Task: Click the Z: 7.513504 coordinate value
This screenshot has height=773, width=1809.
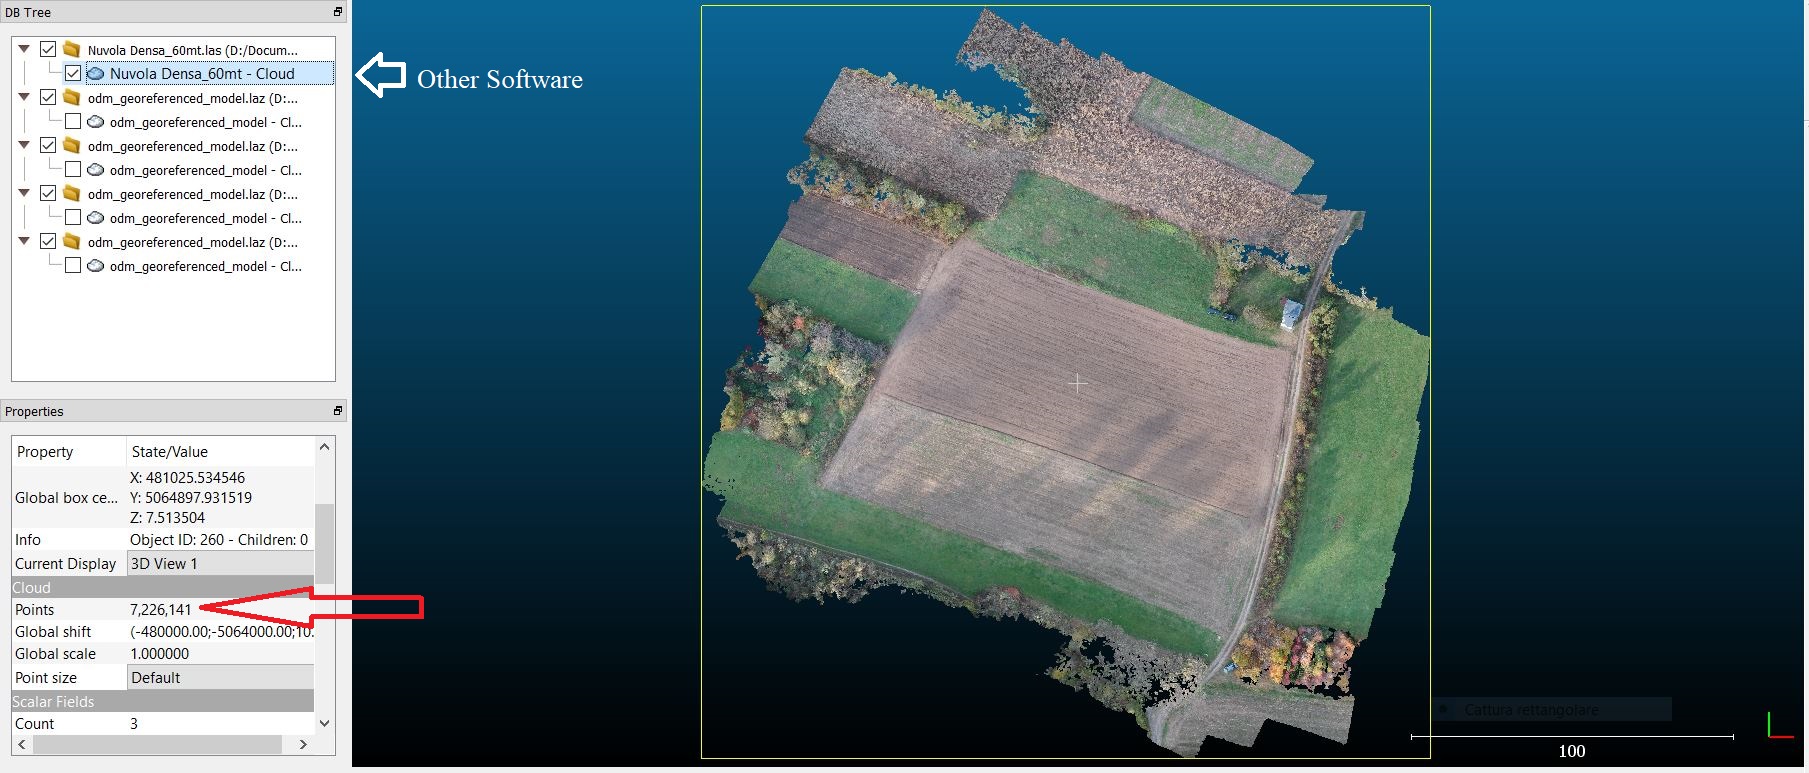Action: [167, 518]
